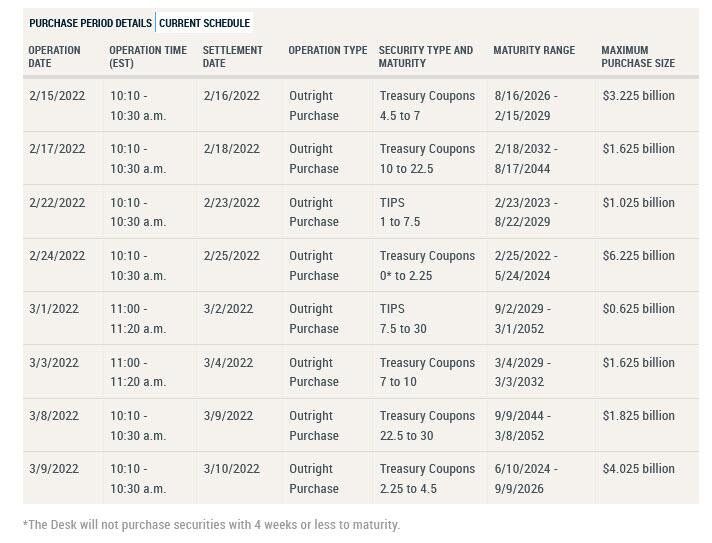This screenshot has width=712, height=543.
Task: Click the Operation Date column header
Action: 54,56
